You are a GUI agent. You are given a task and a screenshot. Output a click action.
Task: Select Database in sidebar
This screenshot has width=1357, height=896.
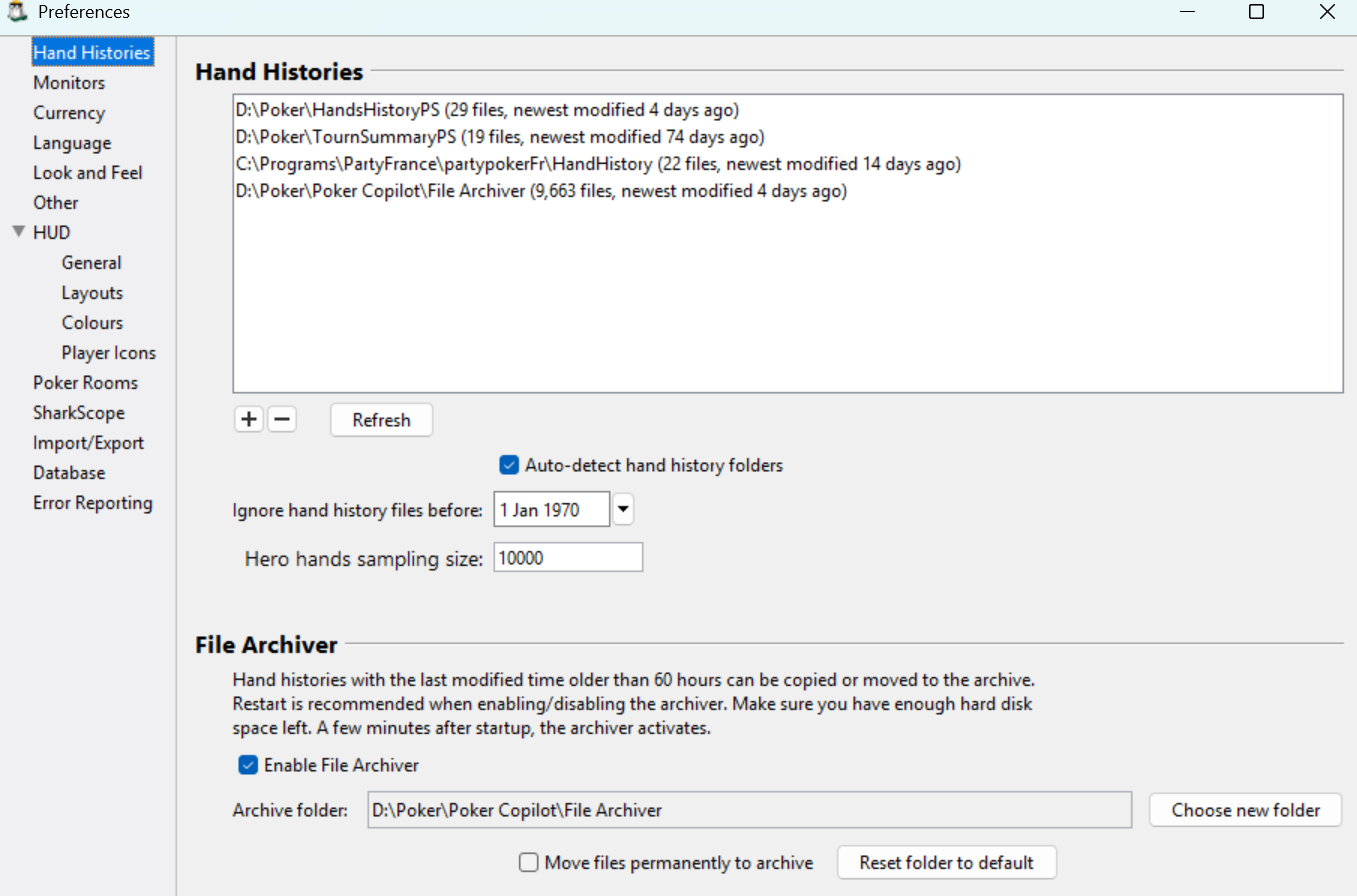[x=69, y=472]
